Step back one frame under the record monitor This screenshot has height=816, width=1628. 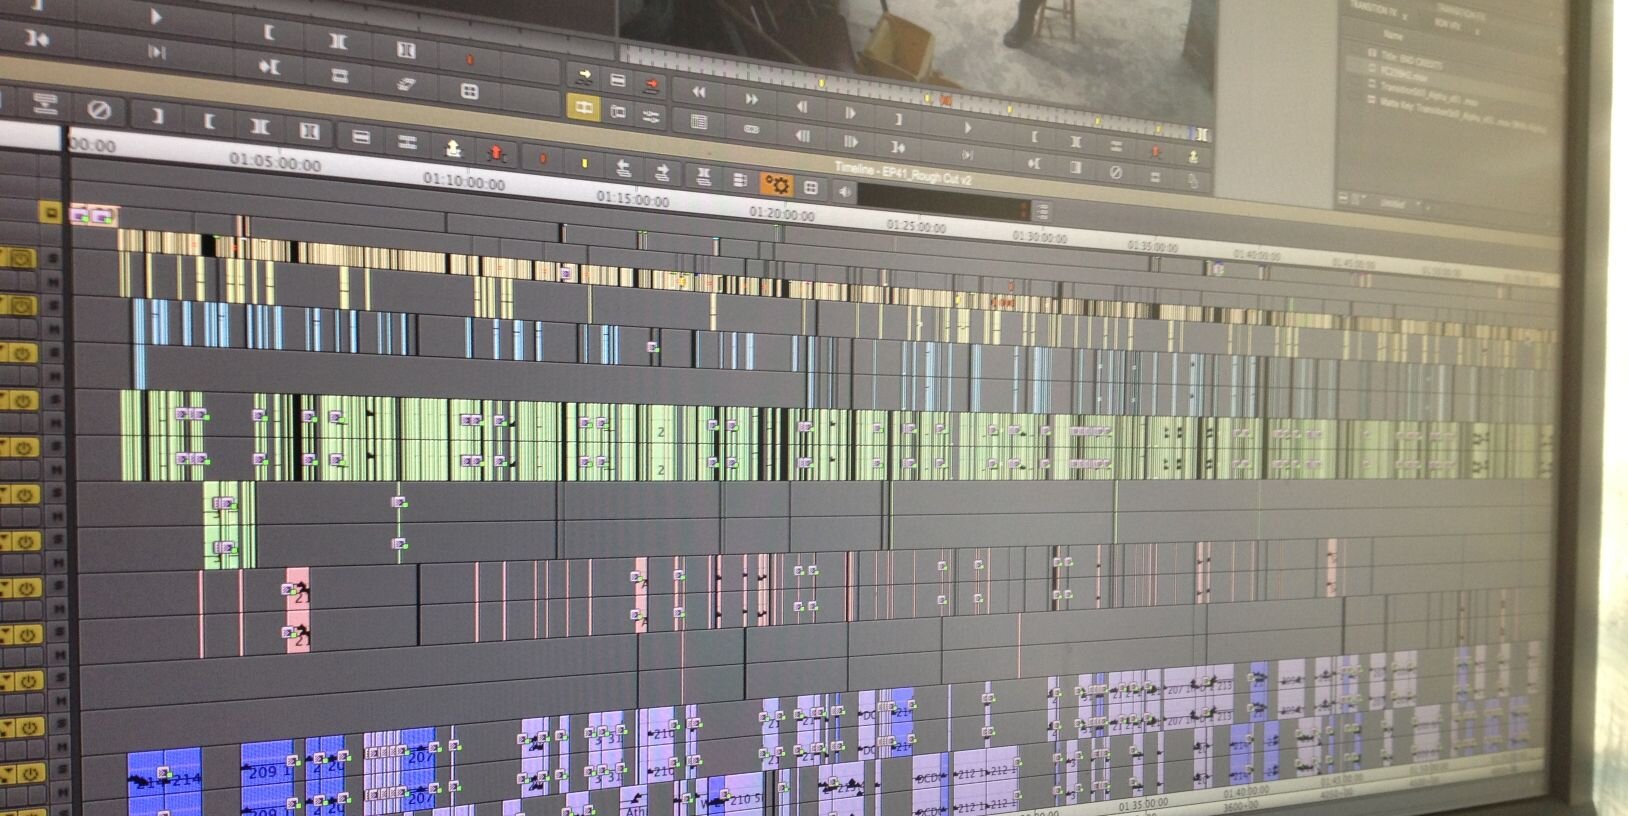point(801,105)
